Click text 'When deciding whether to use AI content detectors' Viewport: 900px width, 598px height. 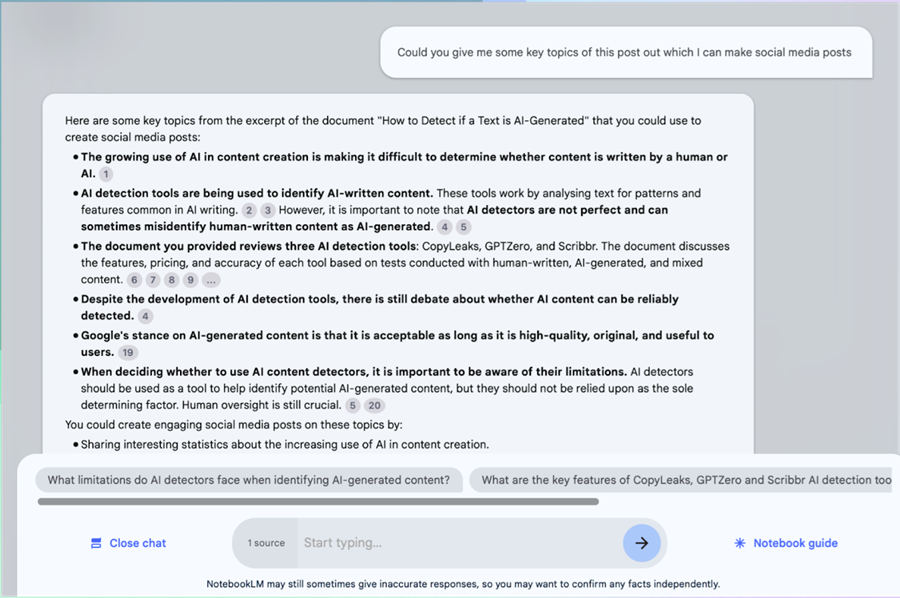point(354,372)
